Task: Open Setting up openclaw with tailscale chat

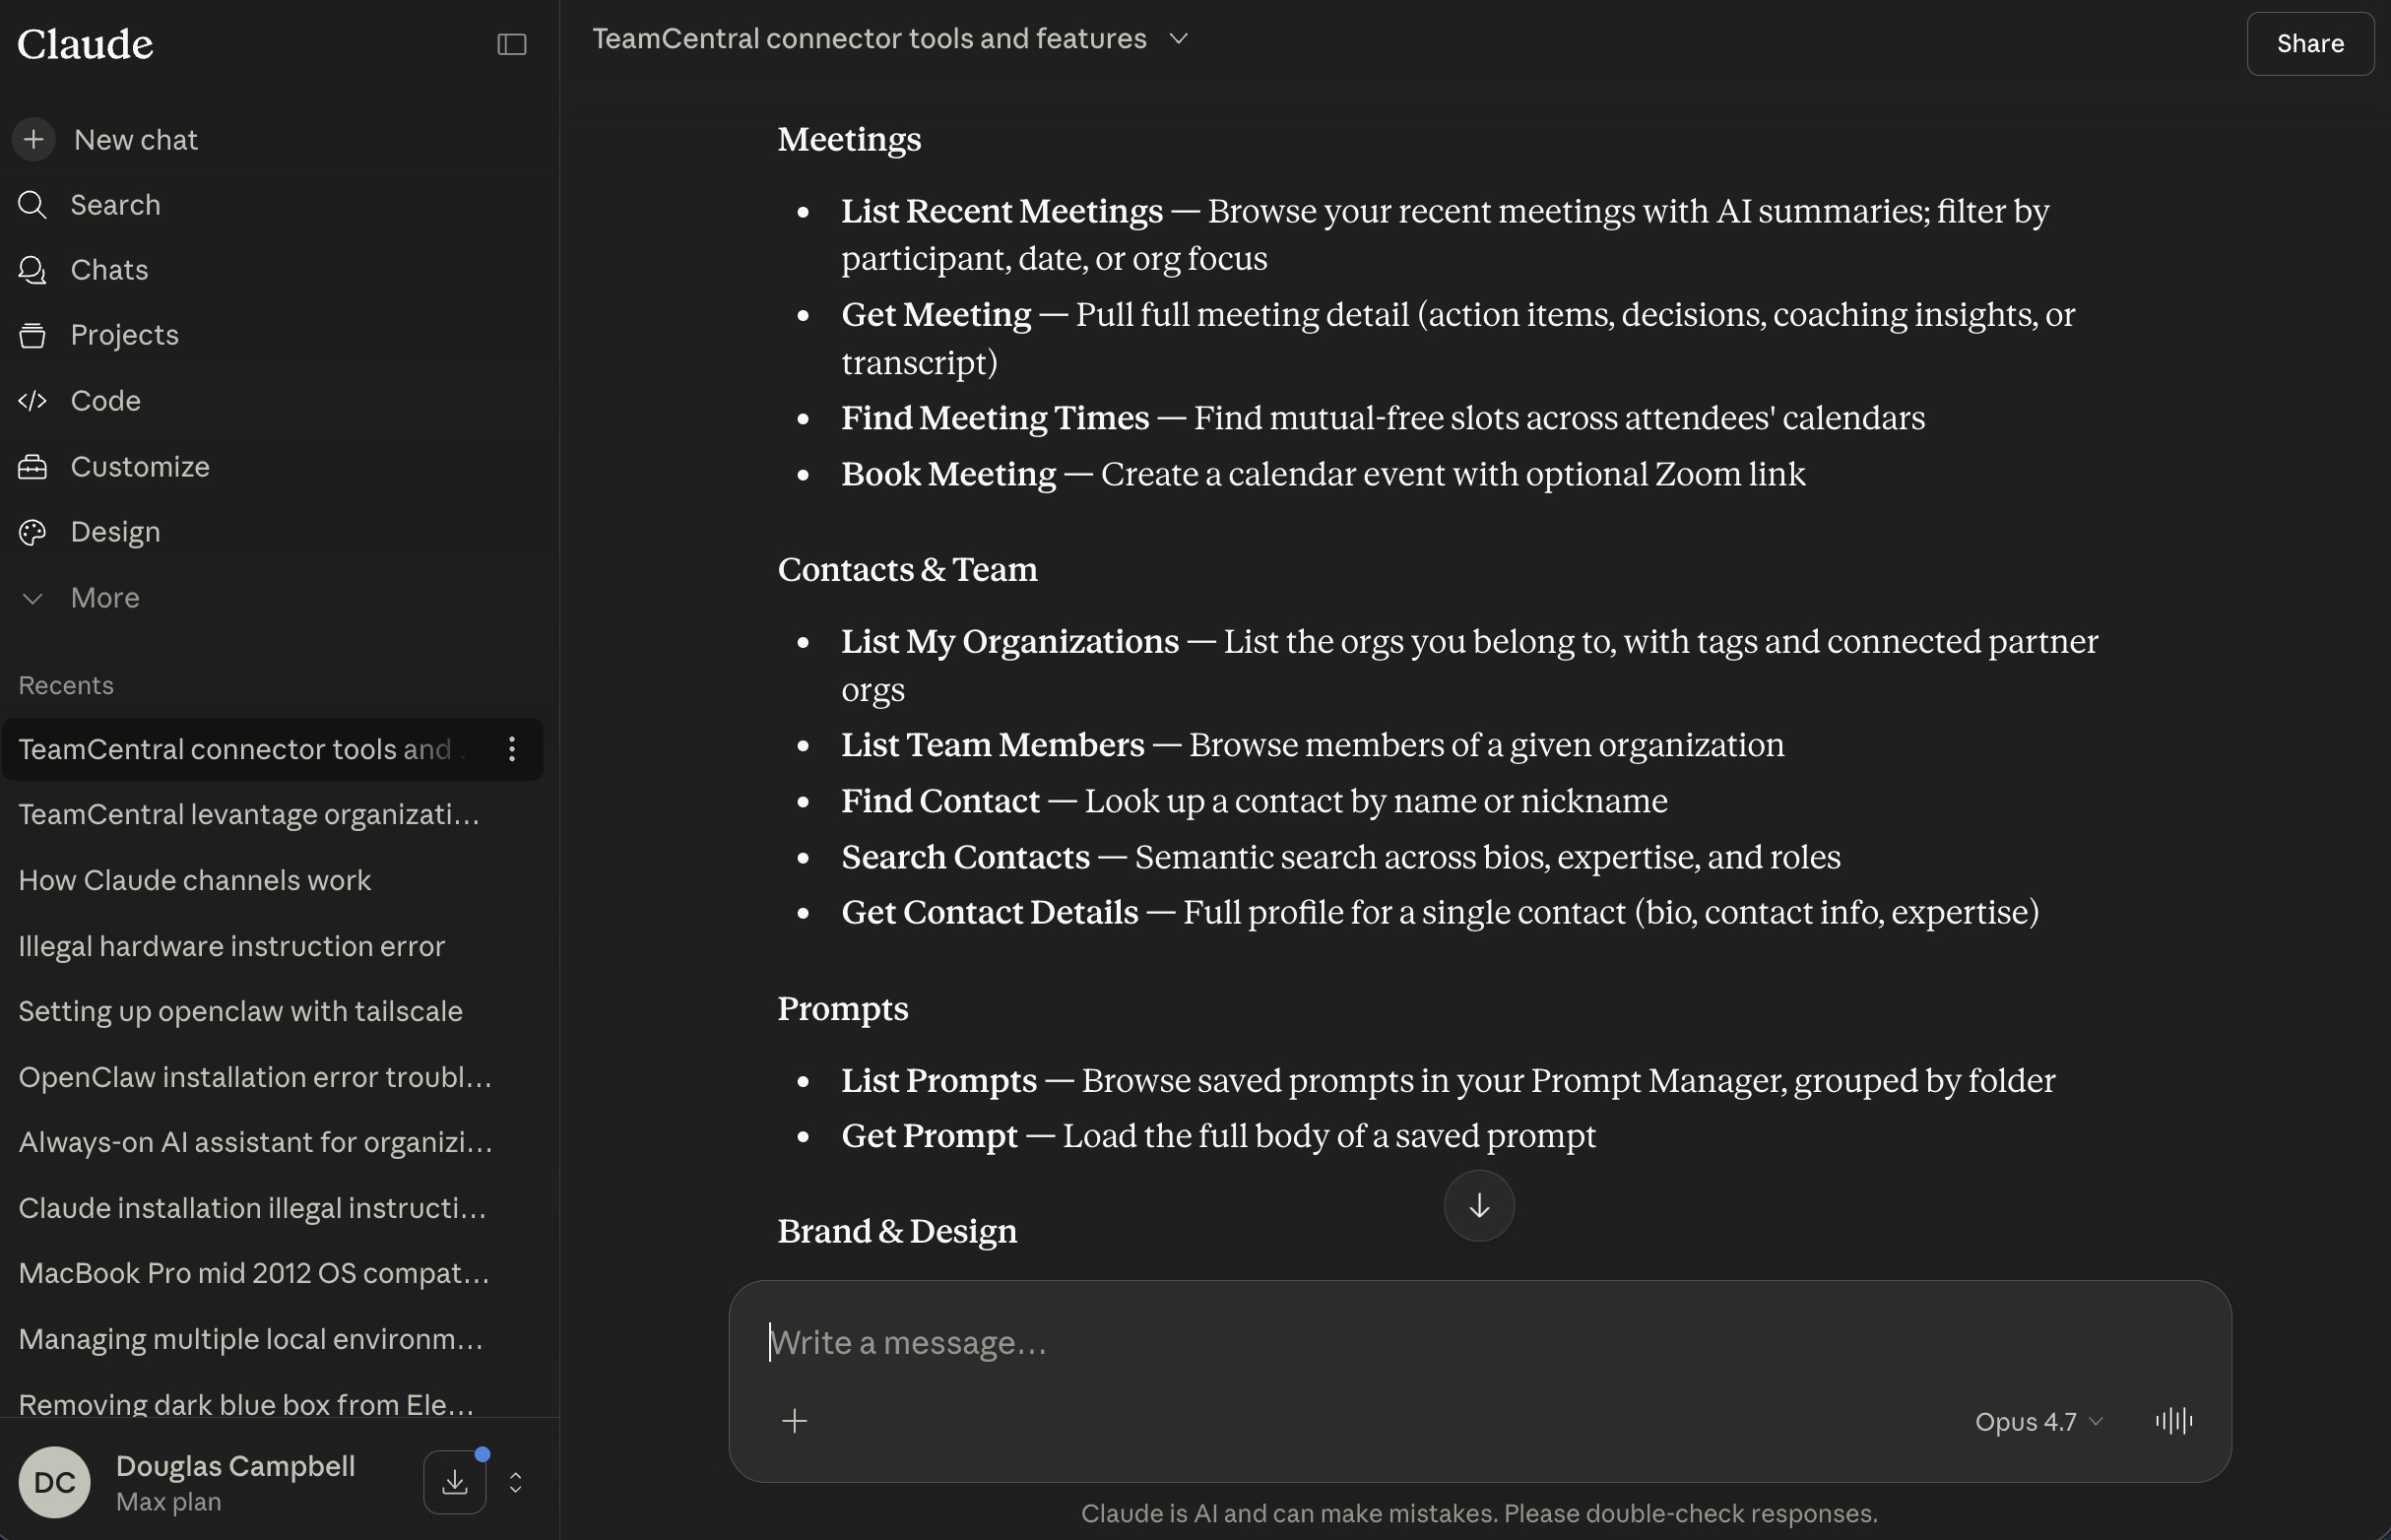Action: 272,1011
